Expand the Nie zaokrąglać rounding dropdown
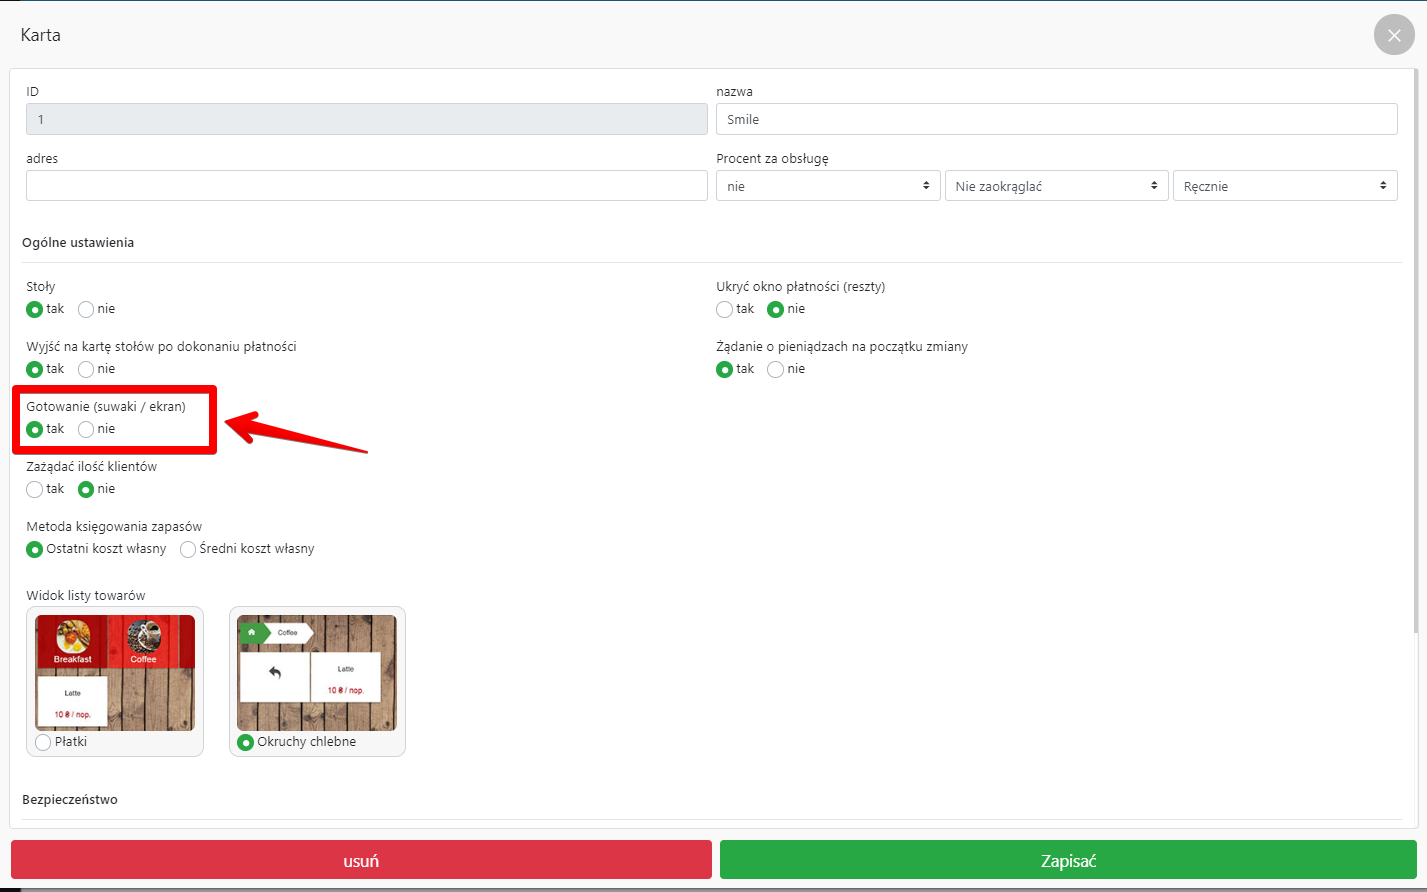1427x892 pixels. (x=1056, y=186)
